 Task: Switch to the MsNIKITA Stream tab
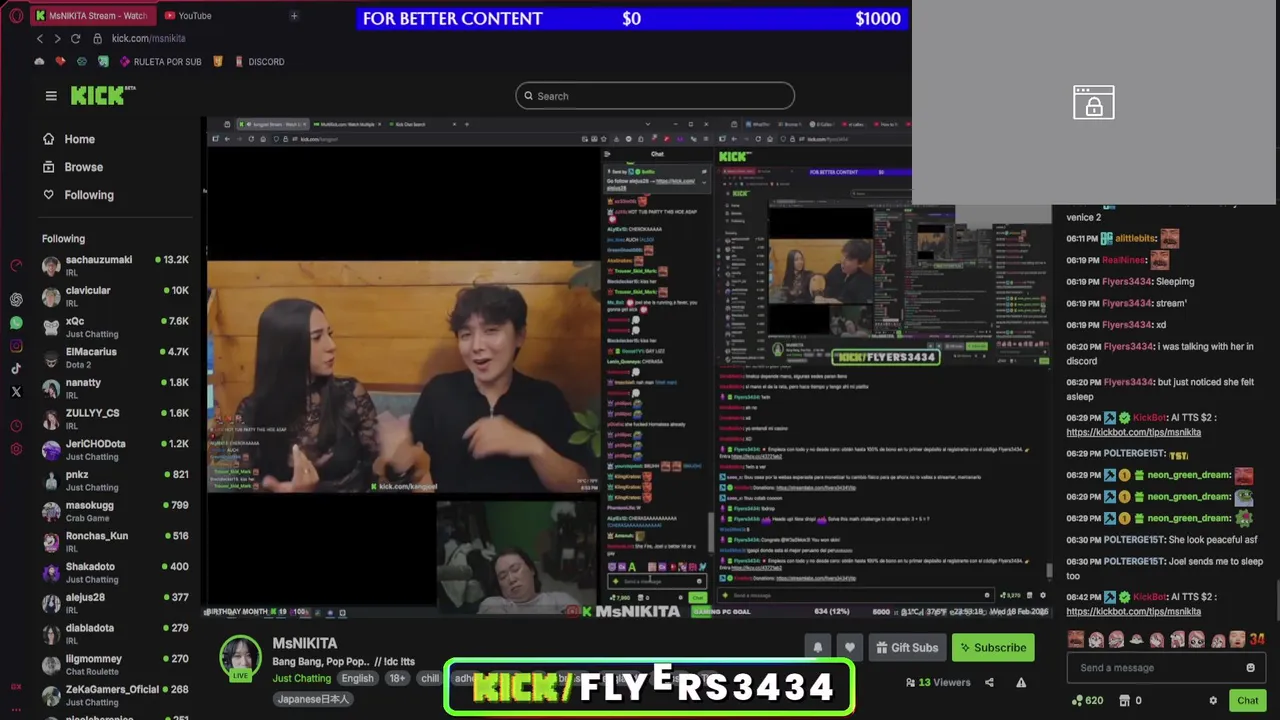tap(91, 15)
